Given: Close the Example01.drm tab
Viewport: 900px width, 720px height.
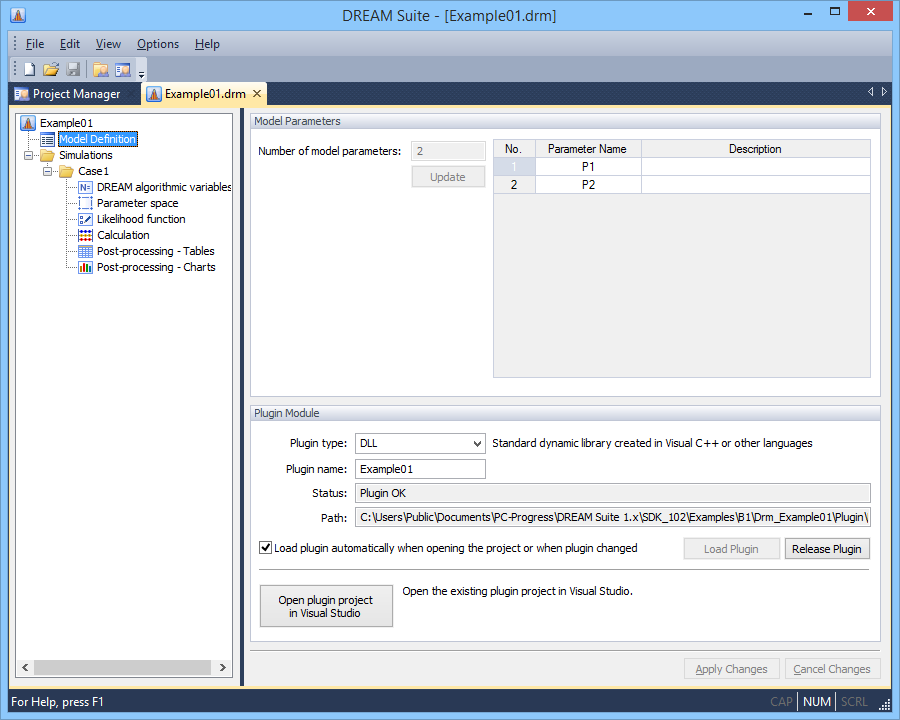Looking at the screenshot, I should click(257, 94).
